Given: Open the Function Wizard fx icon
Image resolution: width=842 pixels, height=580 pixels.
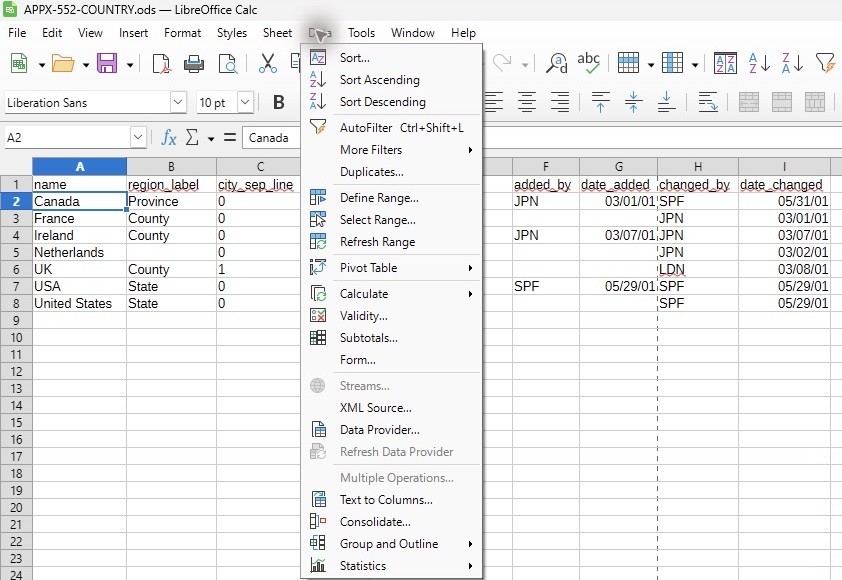Looking at the screenshot, I should [169, 138].
